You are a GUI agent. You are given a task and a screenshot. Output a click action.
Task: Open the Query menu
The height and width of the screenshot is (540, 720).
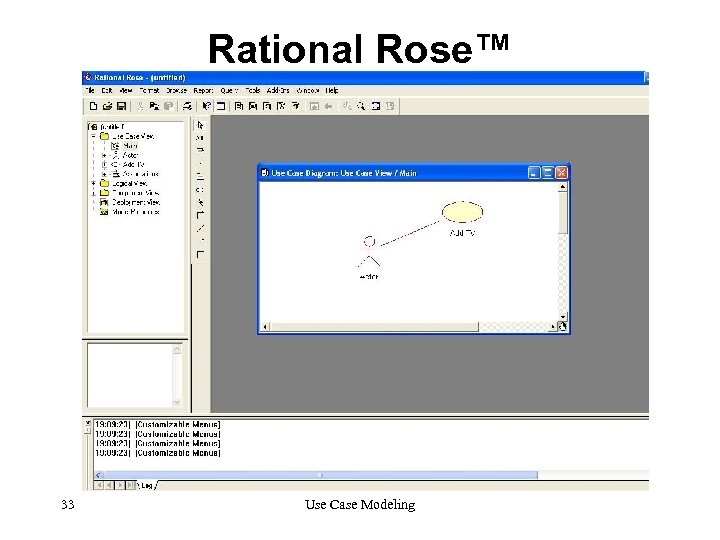click(x=229, y=90)
